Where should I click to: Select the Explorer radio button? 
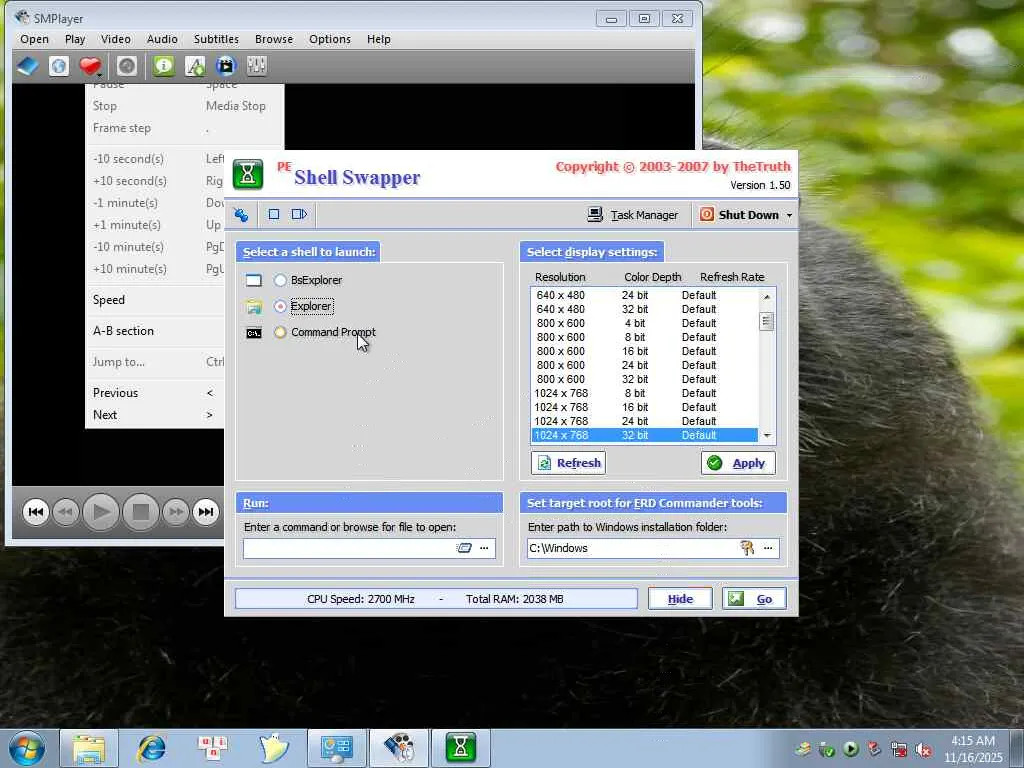280,306
